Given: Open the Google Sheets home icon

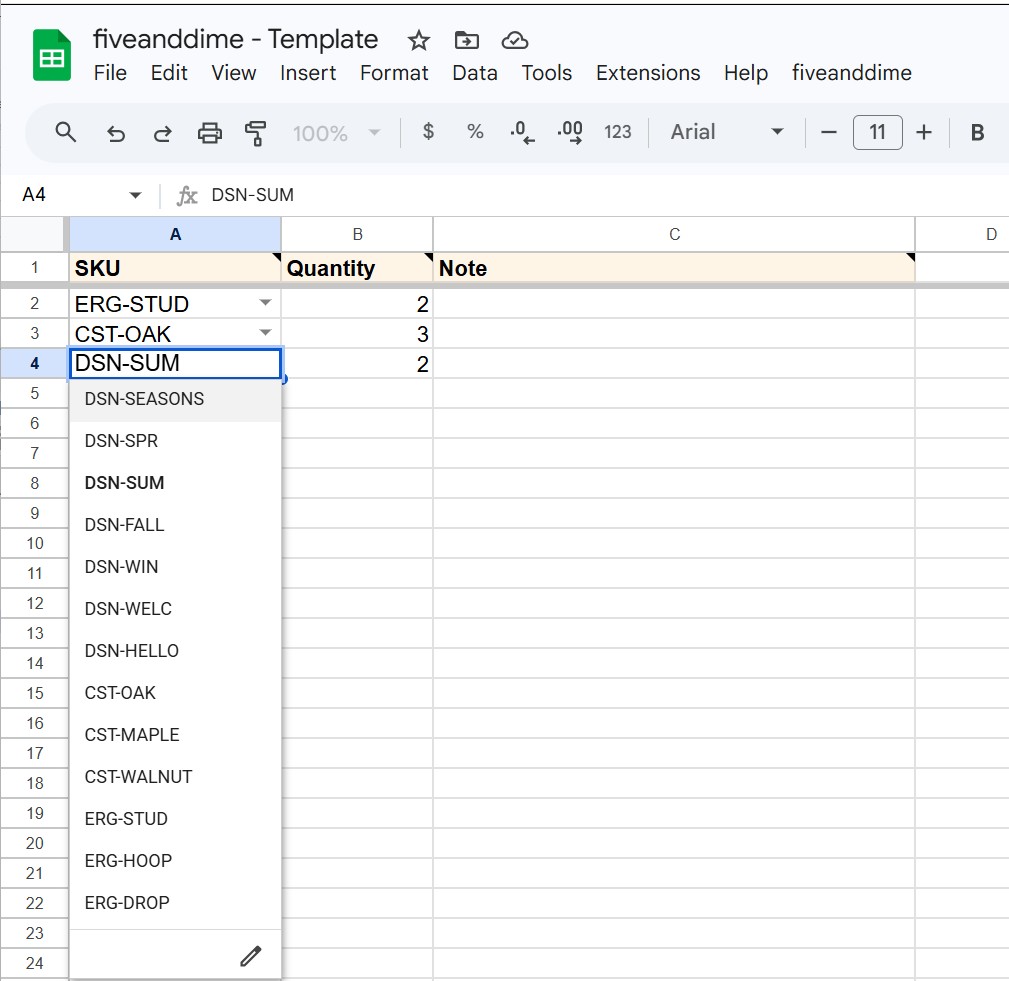Looking at the screenshot, I should click(51, 55).
